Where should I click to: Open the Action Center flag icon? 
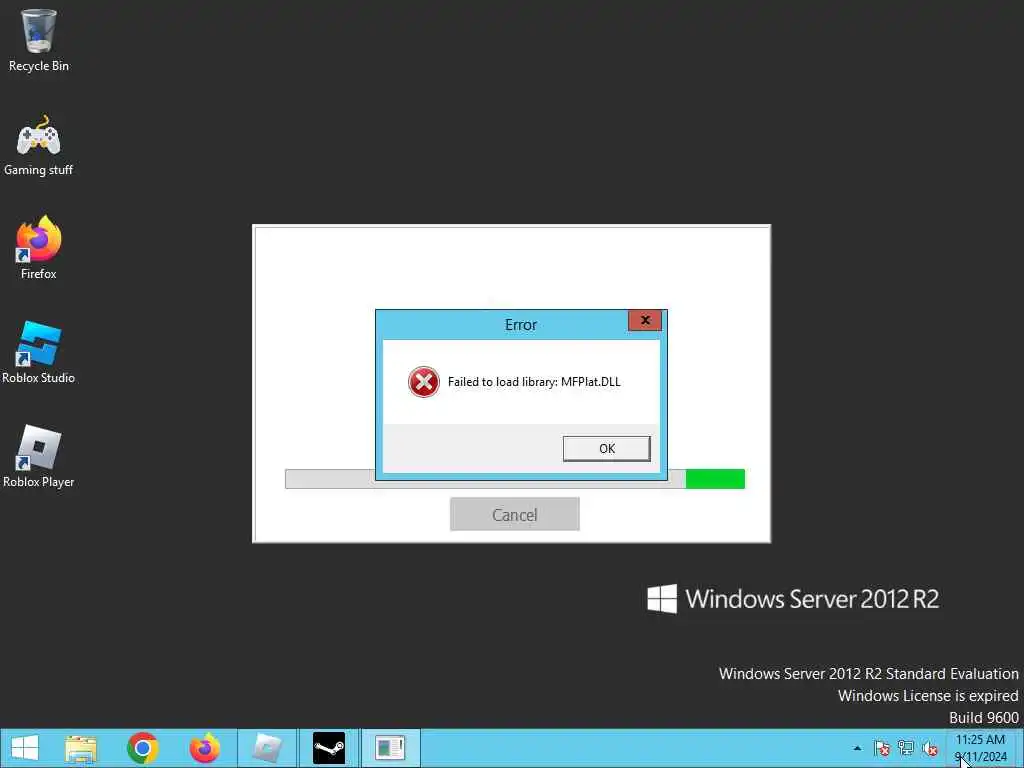(882, 748)
